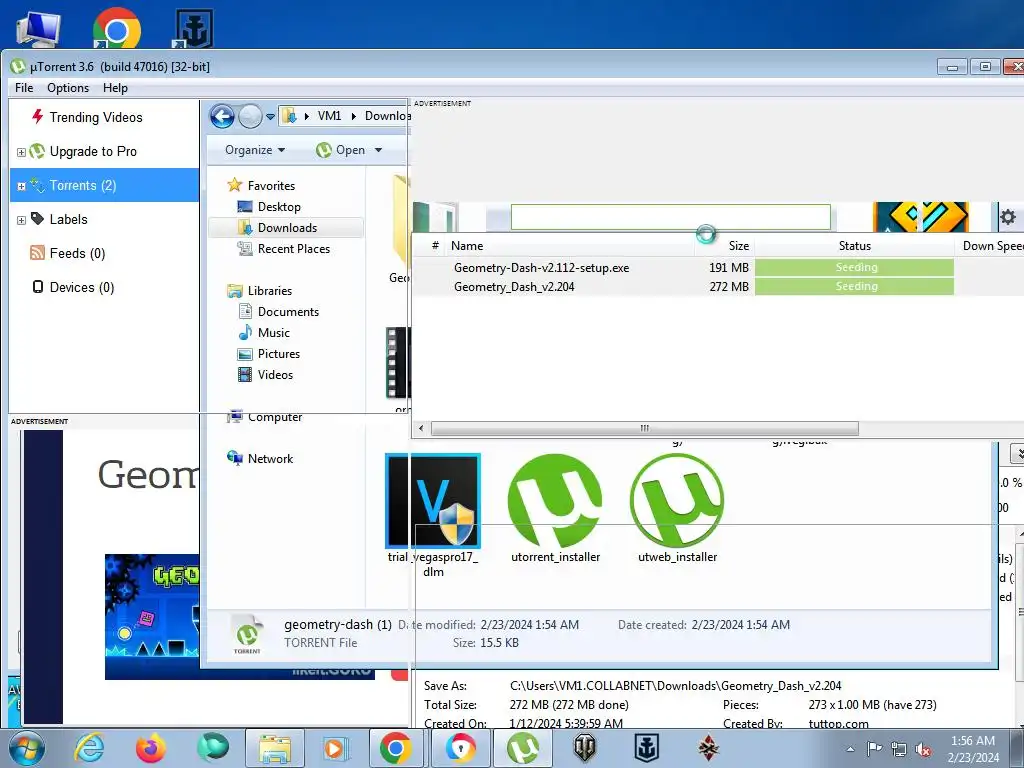Open the recent pages dropdown arrow
The image size is (1024, 768).
pyautogui.click(x=270, y=117)
